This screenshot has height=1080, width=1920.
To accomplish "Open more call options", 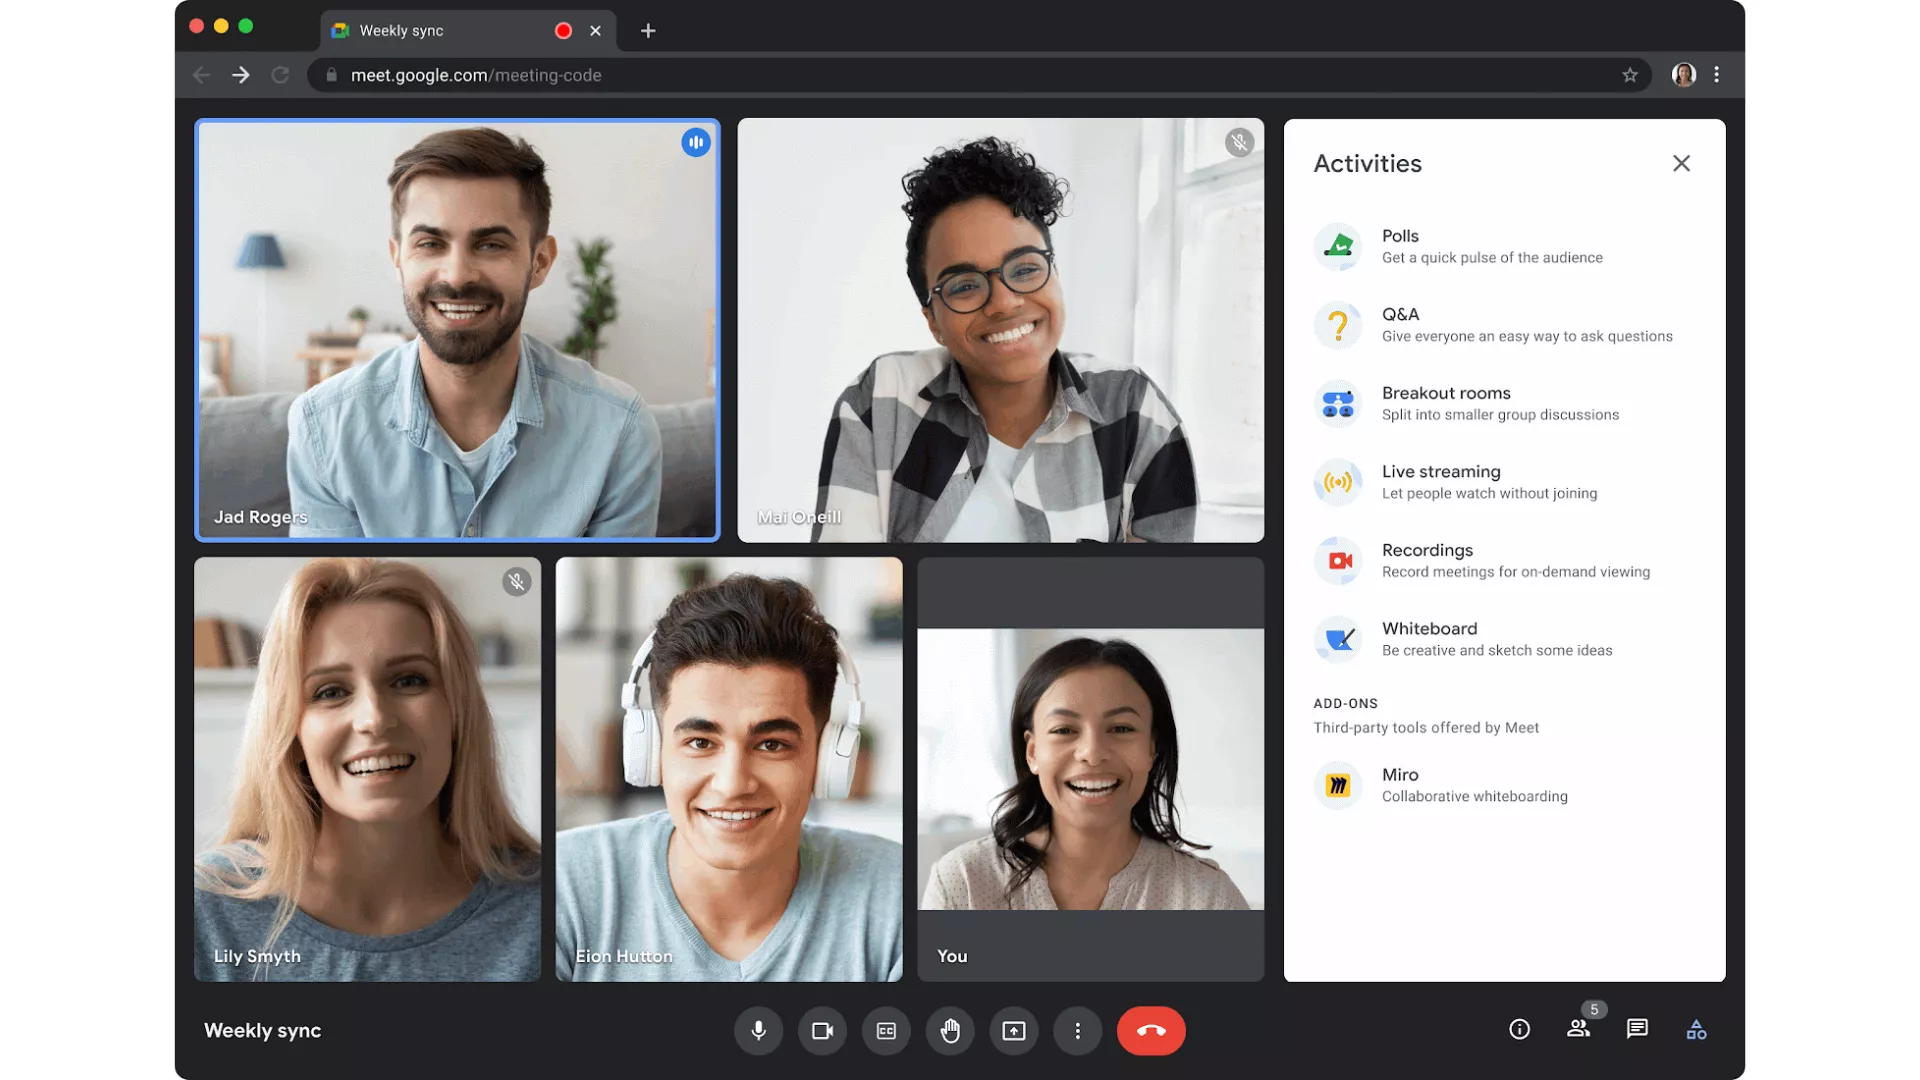I will tap(1078, 1030).
